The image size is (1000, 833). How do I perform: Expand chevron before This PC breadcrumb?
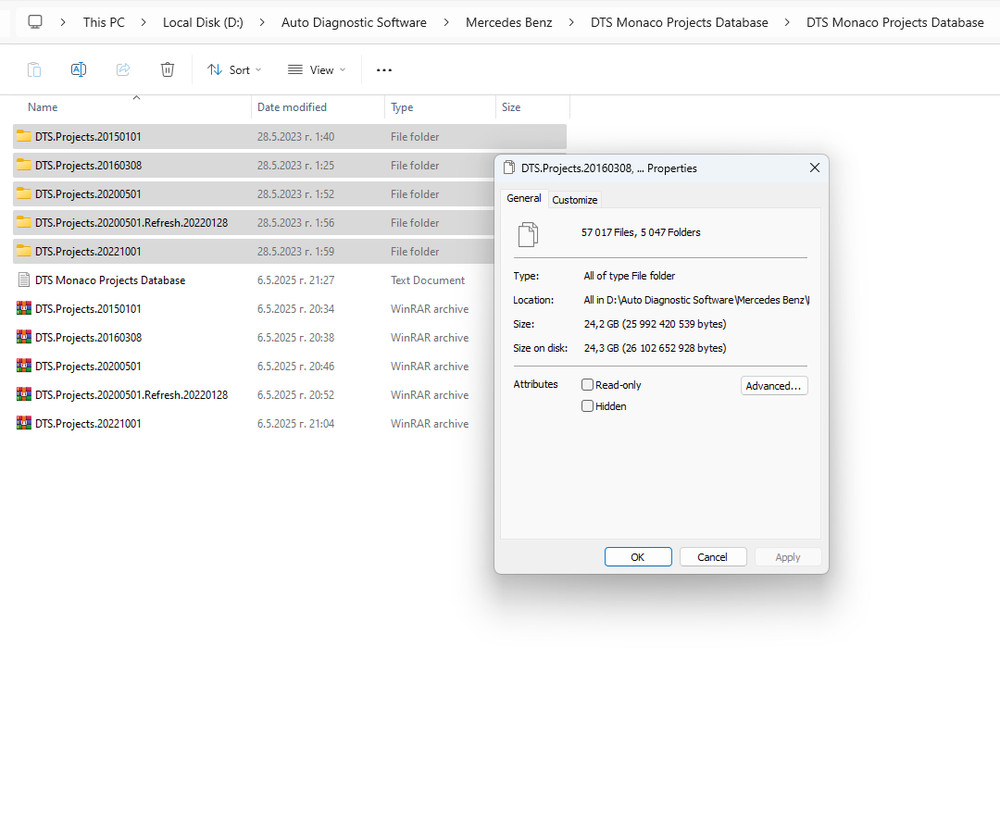[62, 22]
